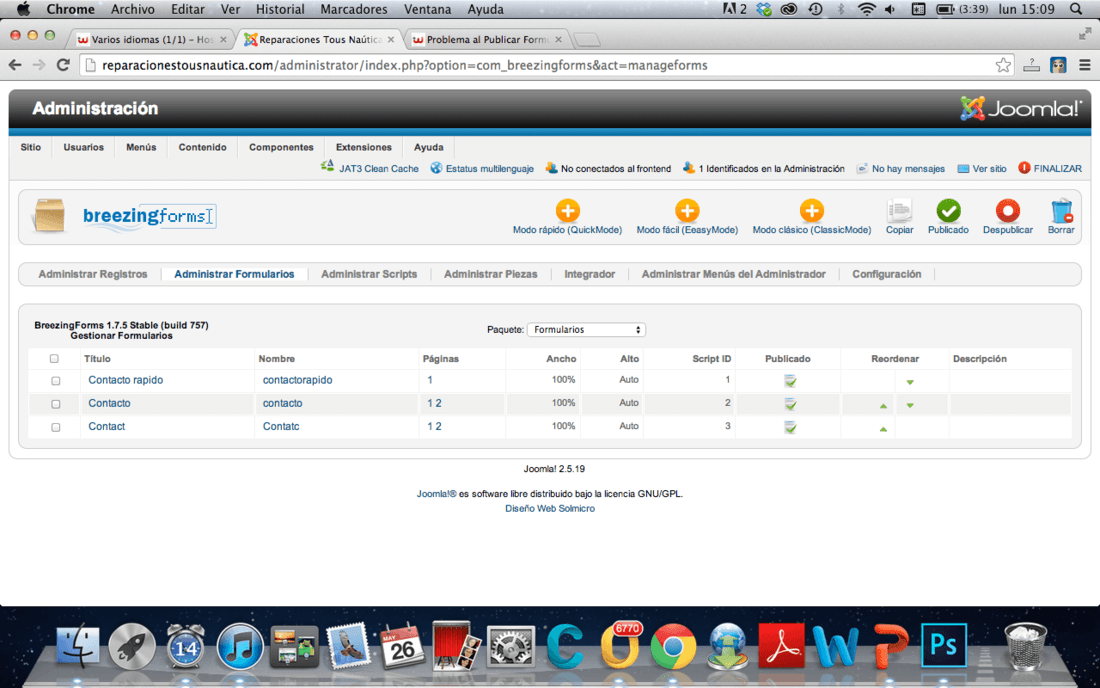The width and height of the screenshot is (1100, 688).
Task: Open Chrome Historial menu in menu bar
Action: pyautogui.click(x=280, y=9)
